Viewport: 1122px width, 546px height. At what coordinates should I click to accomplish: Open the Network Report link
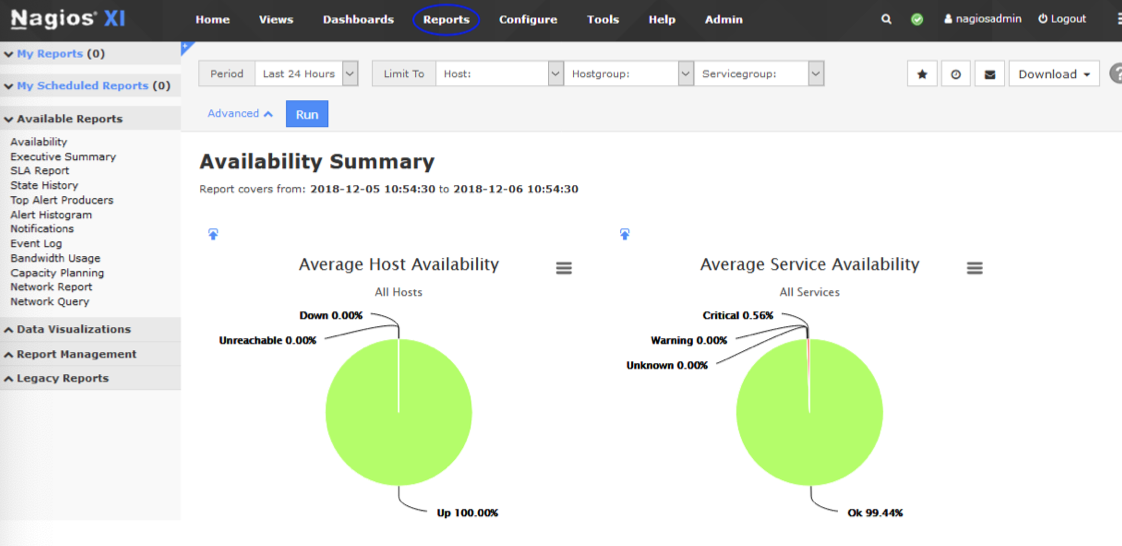coord(51,287)
